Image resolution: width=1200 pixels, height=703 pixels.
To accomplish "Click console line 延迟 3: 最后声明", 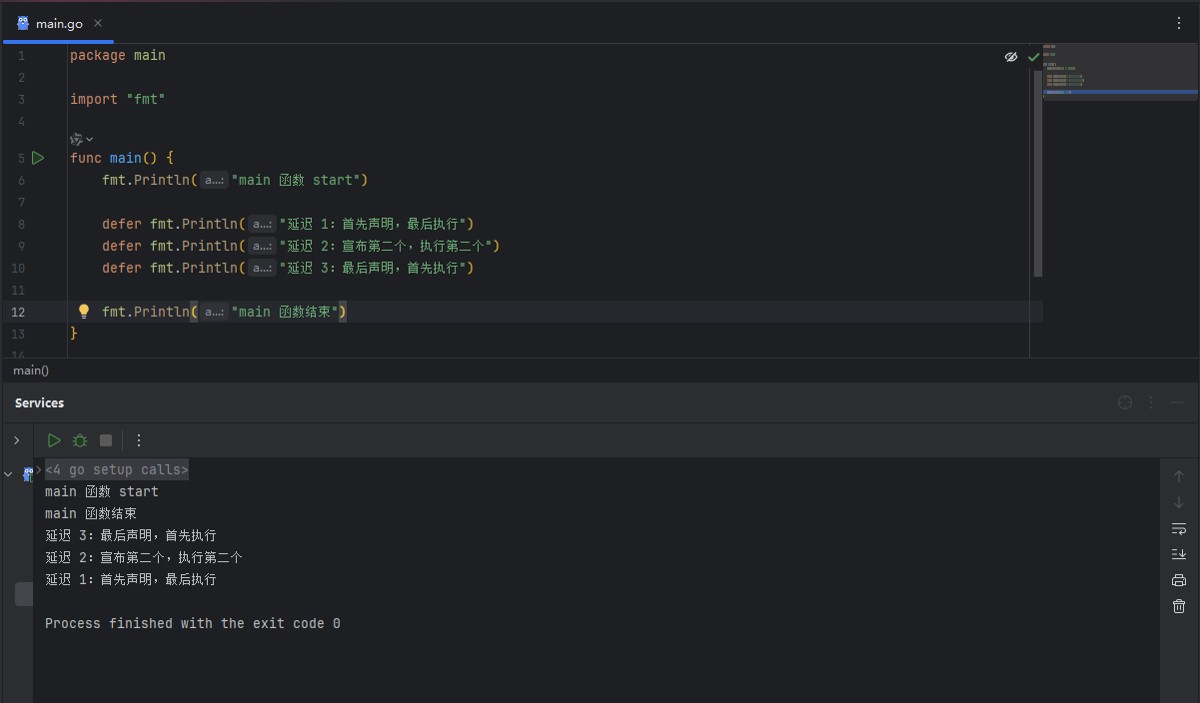I will [131, 536].
